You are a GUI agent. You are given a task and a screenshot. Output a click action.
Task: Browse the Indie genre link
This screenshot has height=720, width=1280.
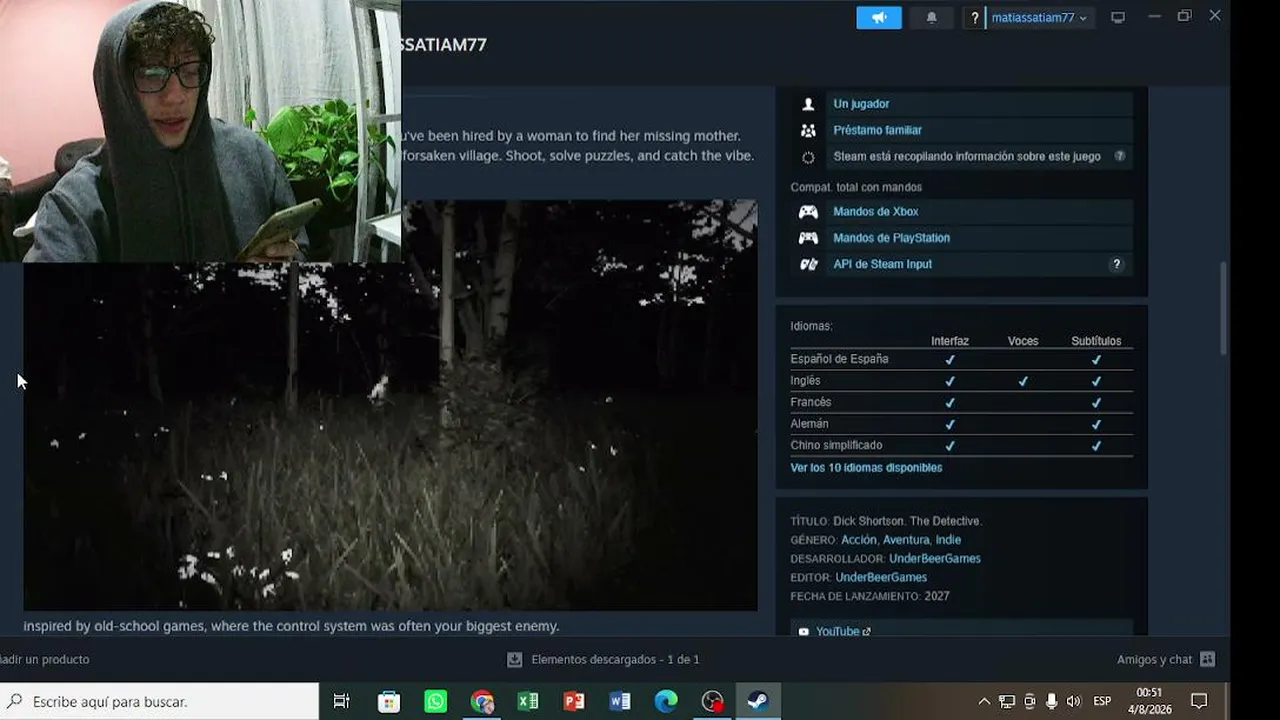948,540
